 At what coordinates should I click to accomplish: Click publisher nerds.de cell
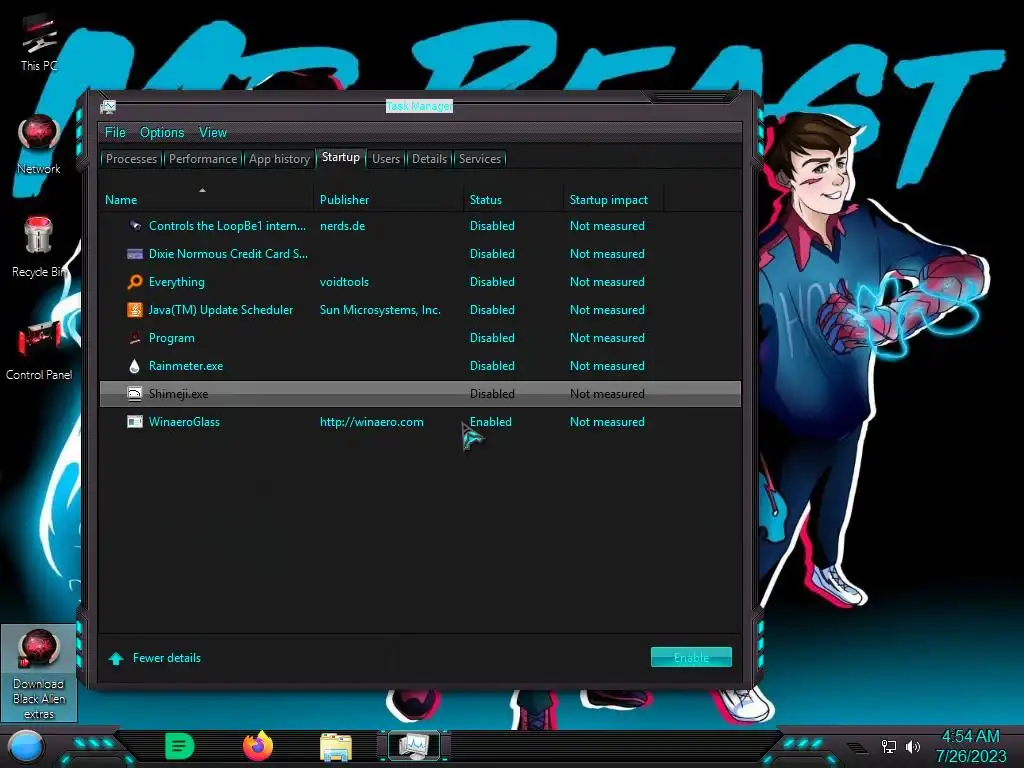(x=342, y=226)
